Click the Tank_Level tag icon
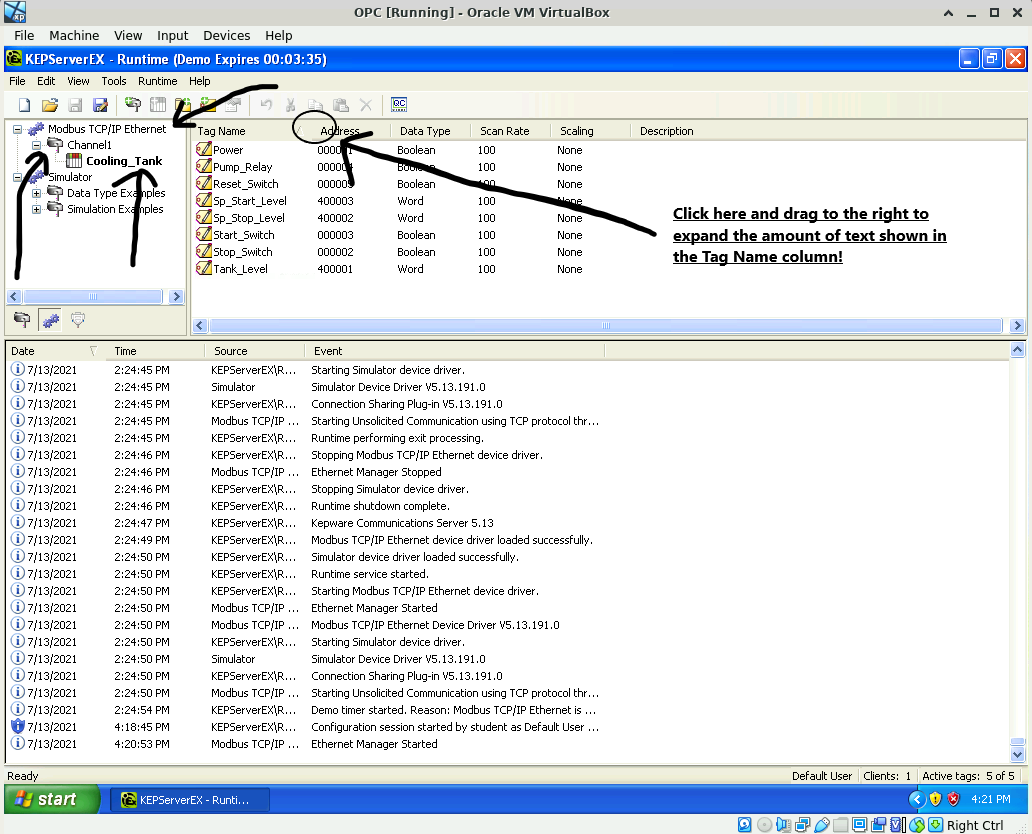The height and width of the screenshot is (834, 1032). point(203,269)
